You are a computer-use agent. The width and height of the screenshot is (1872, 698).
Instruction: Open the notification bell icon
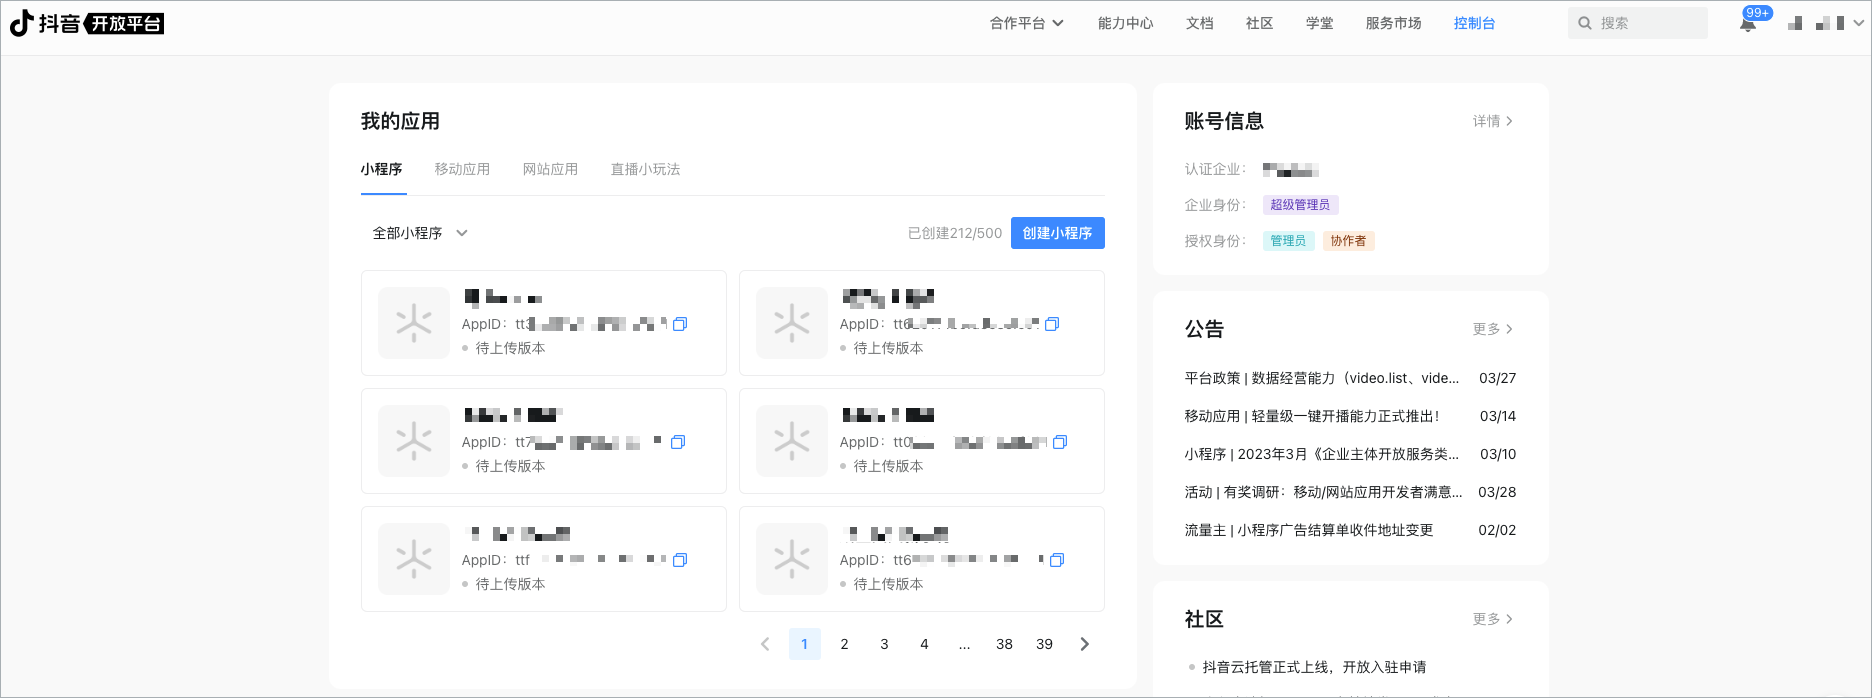(x=1748, y=24)
